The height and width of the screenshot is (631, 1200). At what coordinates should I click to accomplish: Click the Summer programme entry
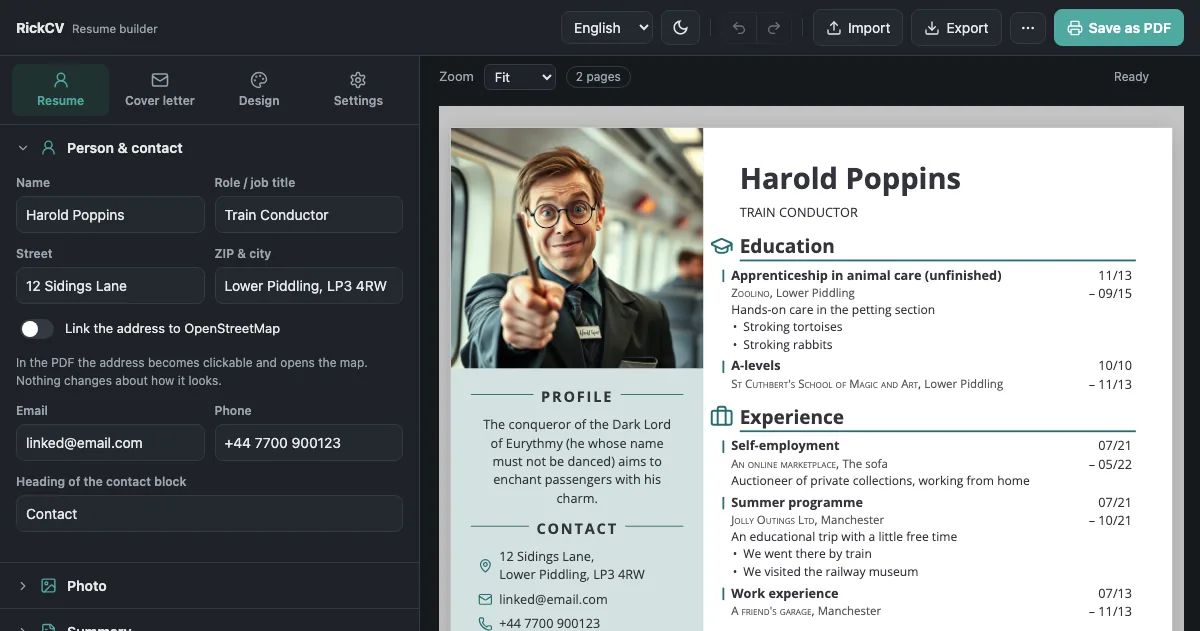tap(796, 502)
